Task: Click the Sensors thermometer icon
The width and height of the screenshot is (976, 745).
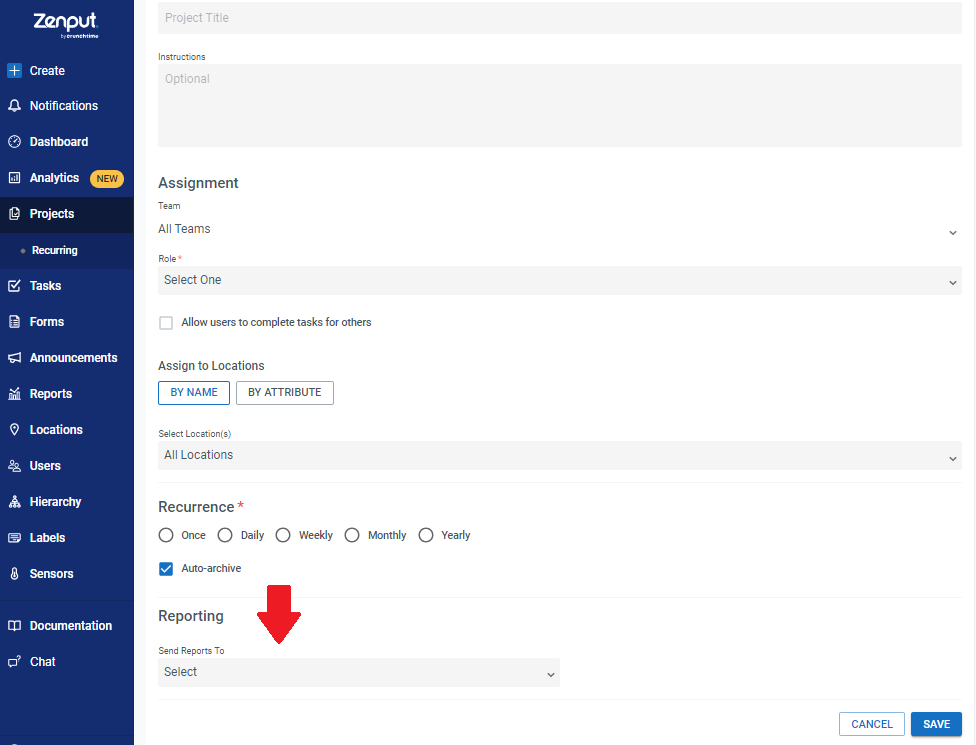Action: 14,574
